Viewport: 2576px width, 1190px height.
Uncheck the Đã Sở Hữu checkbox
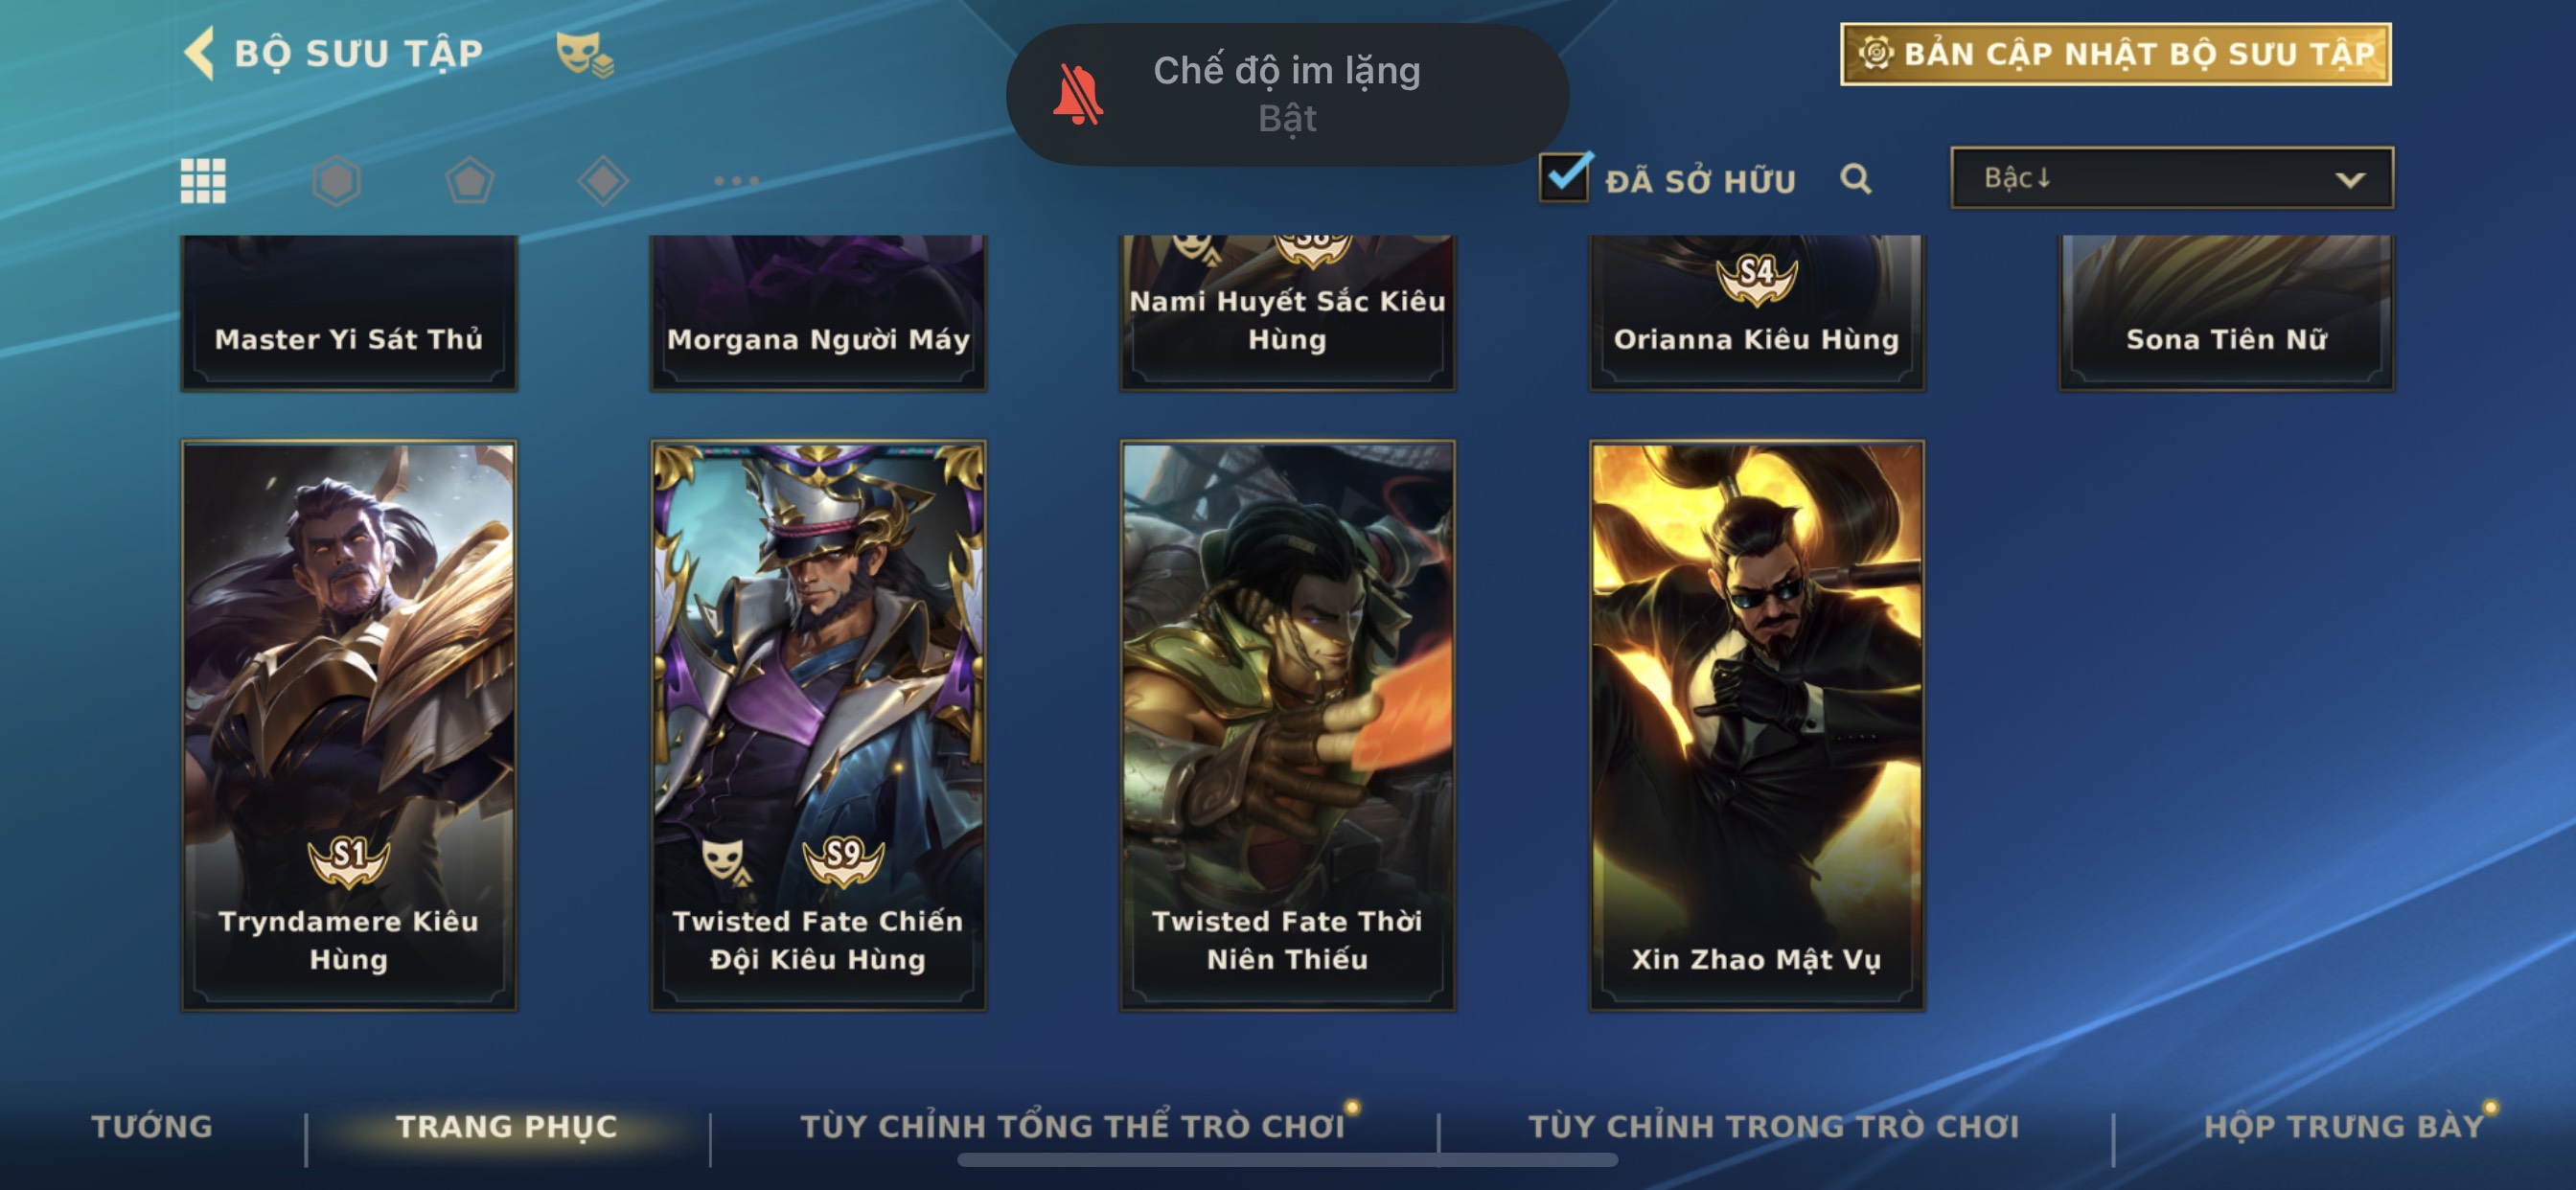1564,178
